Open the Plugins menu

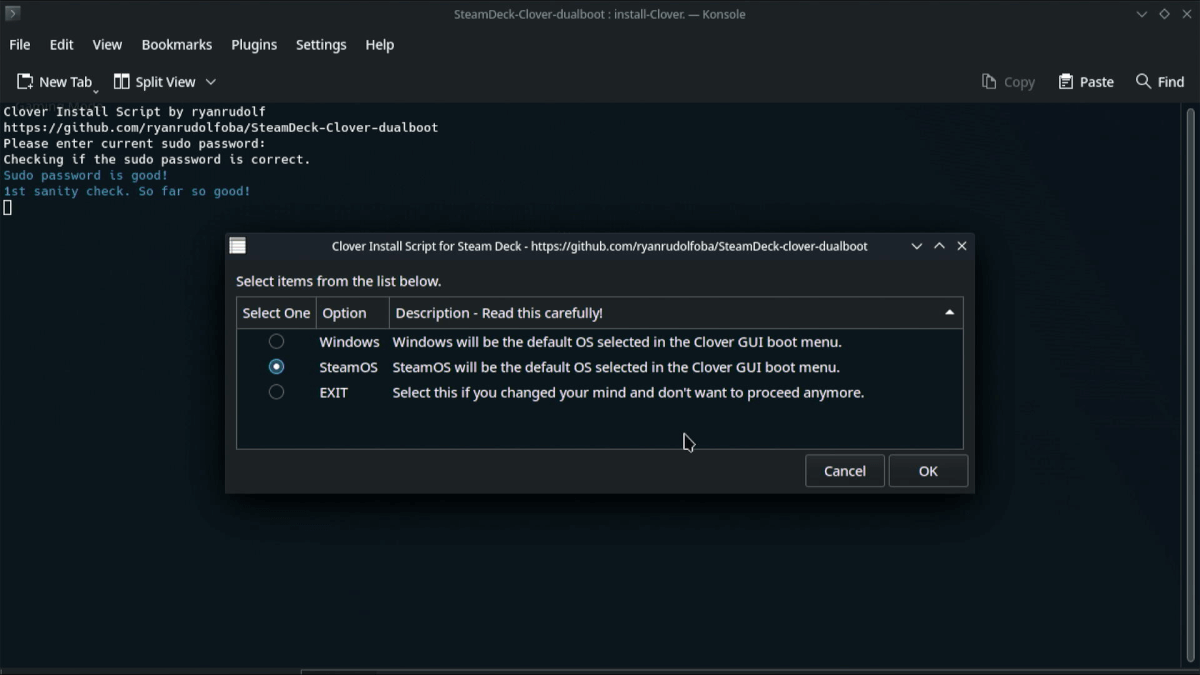click(x=254, y=45)
